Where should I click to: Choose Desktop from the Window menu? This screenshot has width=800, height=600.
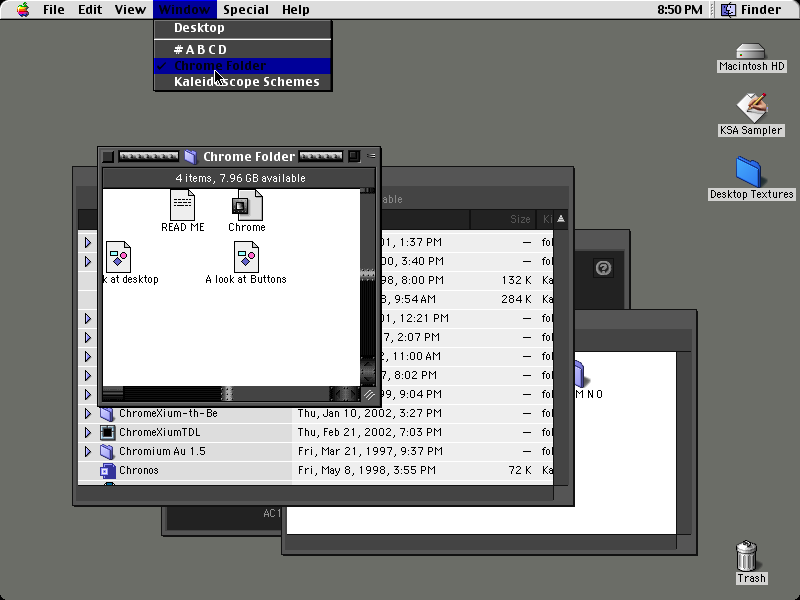(243, 28)
